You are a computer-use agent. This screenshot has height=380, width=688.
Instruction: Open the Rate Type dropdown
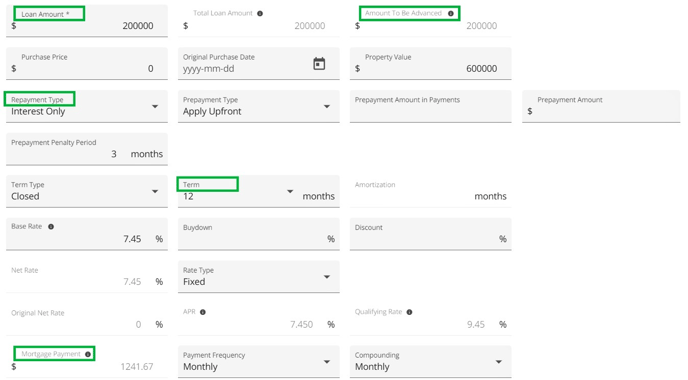coord(258,276)
